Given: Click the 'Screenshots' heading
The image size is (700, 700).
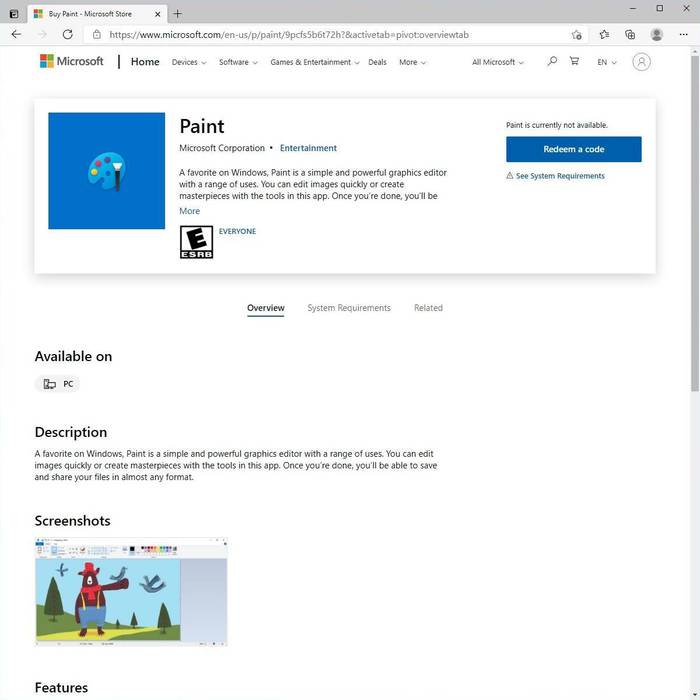Looking at the screenshot, I should click(72, 521).
